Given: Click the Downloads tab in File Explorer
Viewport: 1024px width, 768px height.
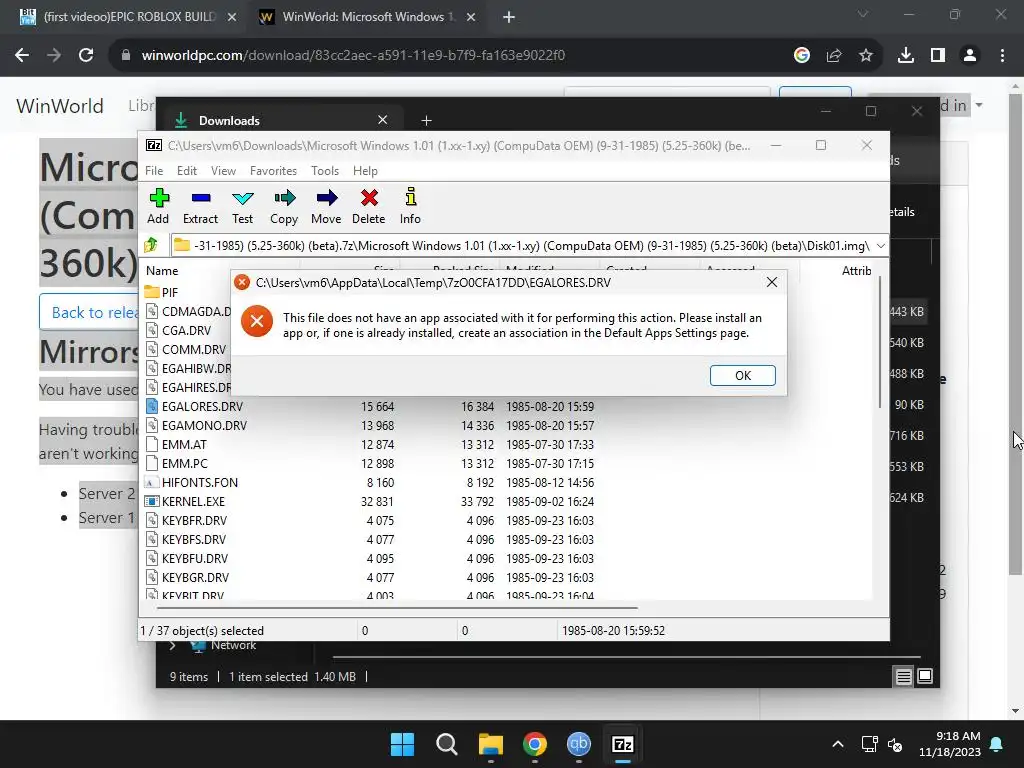Looking at the screenshot, I should 281,120.
